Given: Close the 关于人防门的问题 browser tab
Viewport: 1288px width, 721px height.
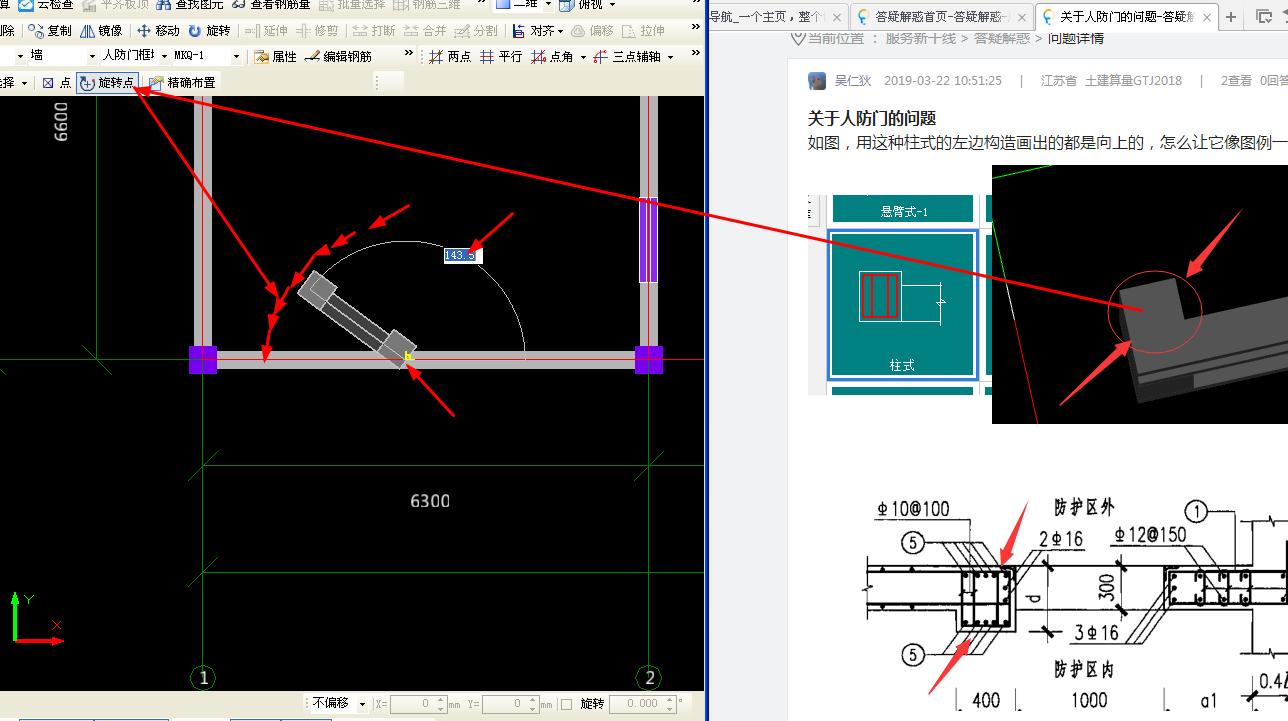Looking at the screenshot, I should [x=1208, y=17].
